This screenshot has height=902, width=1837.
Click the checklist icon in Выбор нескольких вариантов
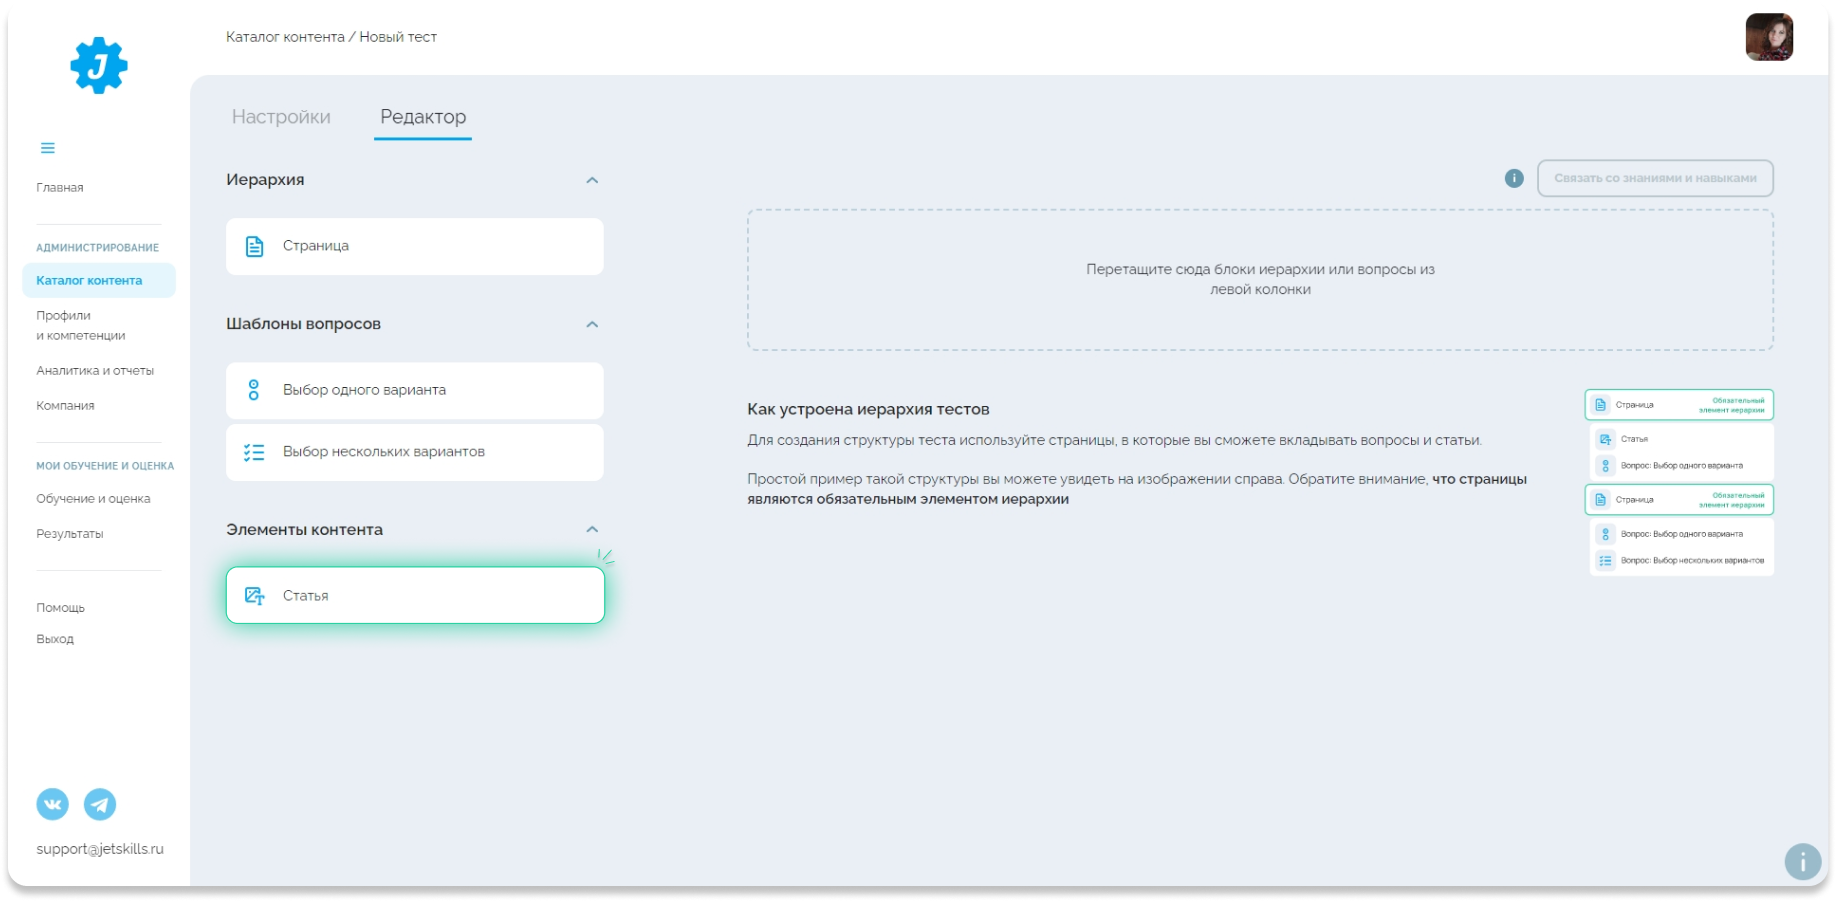tap(254, 452)
